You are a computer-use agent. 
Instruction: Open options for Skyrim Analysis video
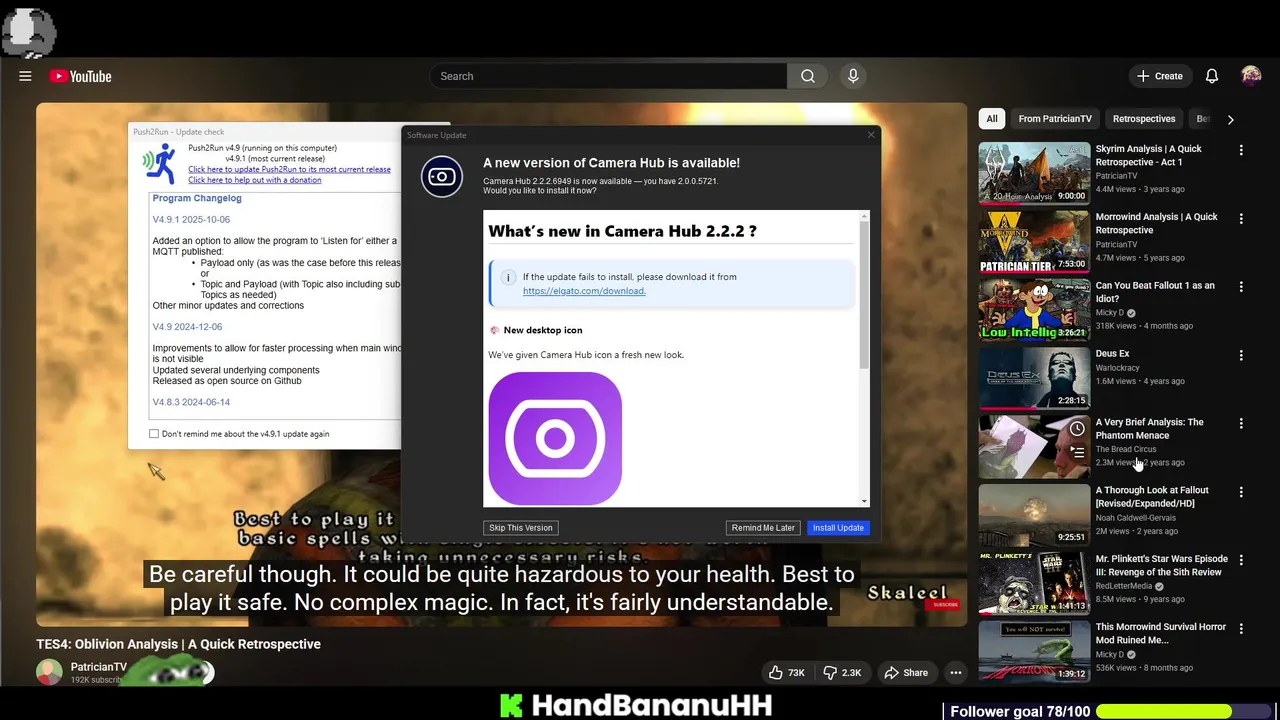[x=1241, y=150]
